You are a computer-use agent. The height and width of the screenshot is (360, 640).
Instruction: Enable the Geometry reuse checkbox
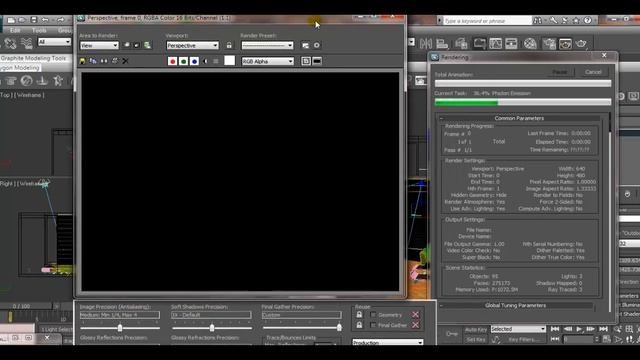(373, 315)
